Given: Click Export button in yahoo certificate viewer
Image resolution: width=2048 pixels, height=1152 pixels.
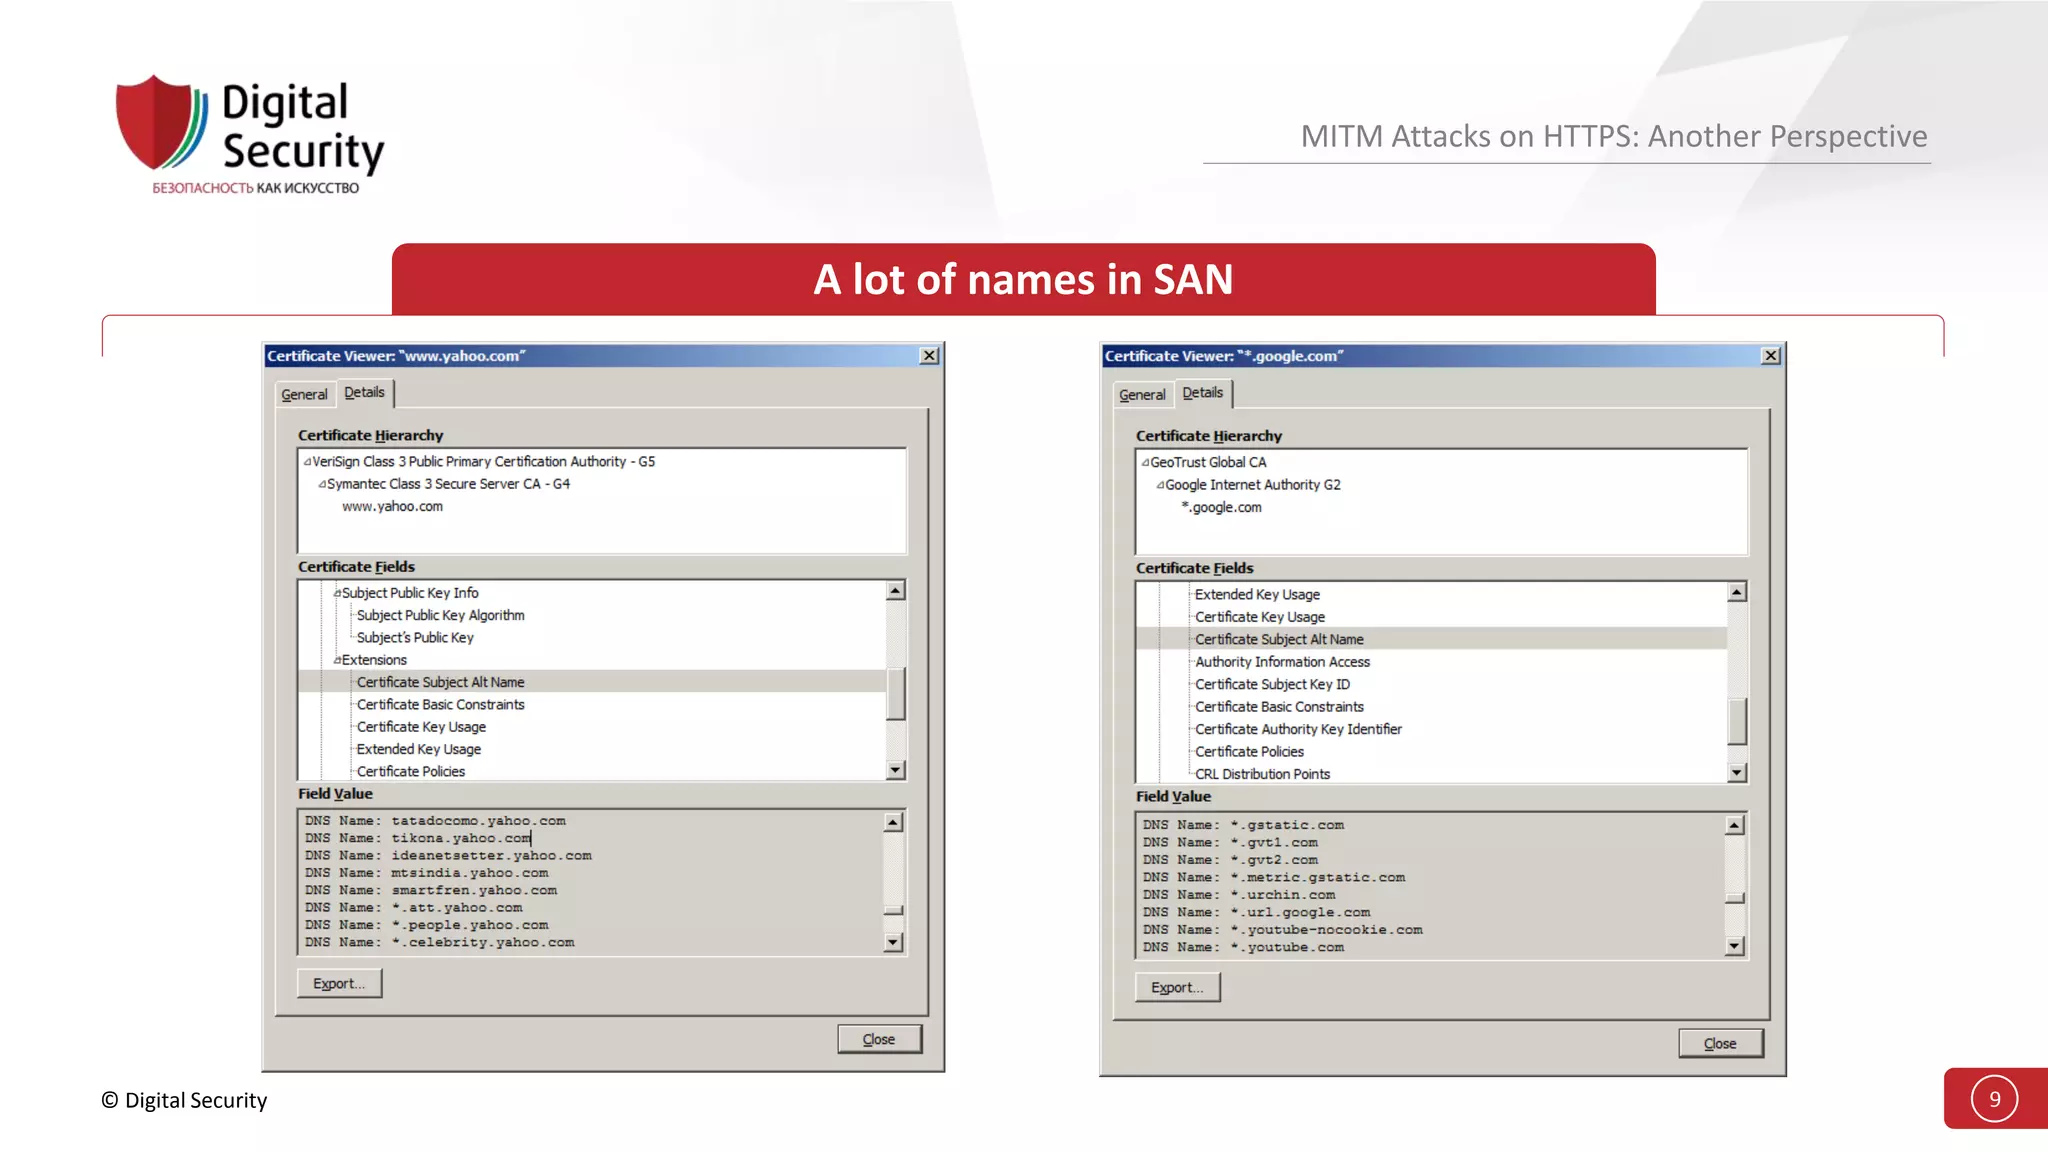Looking at the screenshot, I should [339, 983].
